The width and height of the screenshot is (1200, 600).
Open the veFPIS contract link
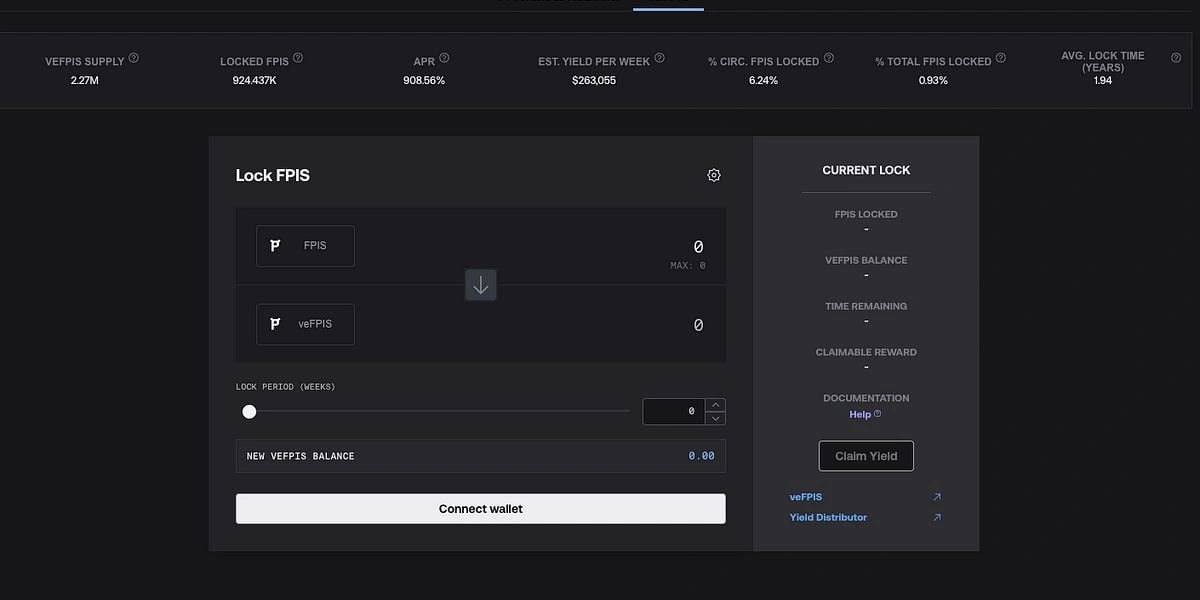[806, 497]
